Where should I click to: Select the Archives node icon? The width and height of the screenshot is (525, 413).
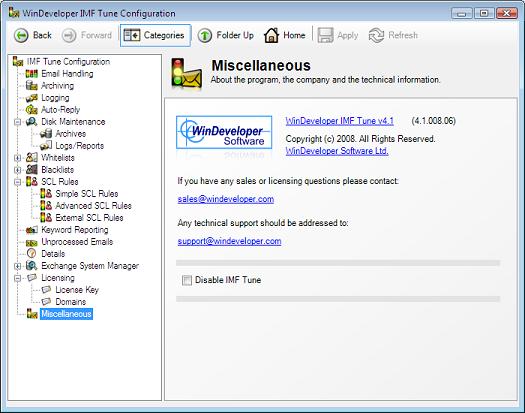point(46,134)
